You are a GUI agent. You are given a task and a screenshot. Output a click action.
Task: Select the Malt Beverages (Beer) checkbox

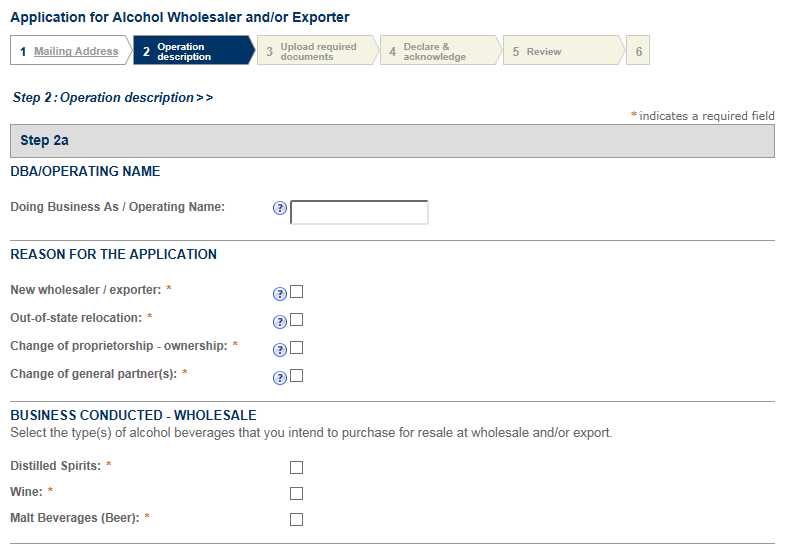click(x=296, y=519)
